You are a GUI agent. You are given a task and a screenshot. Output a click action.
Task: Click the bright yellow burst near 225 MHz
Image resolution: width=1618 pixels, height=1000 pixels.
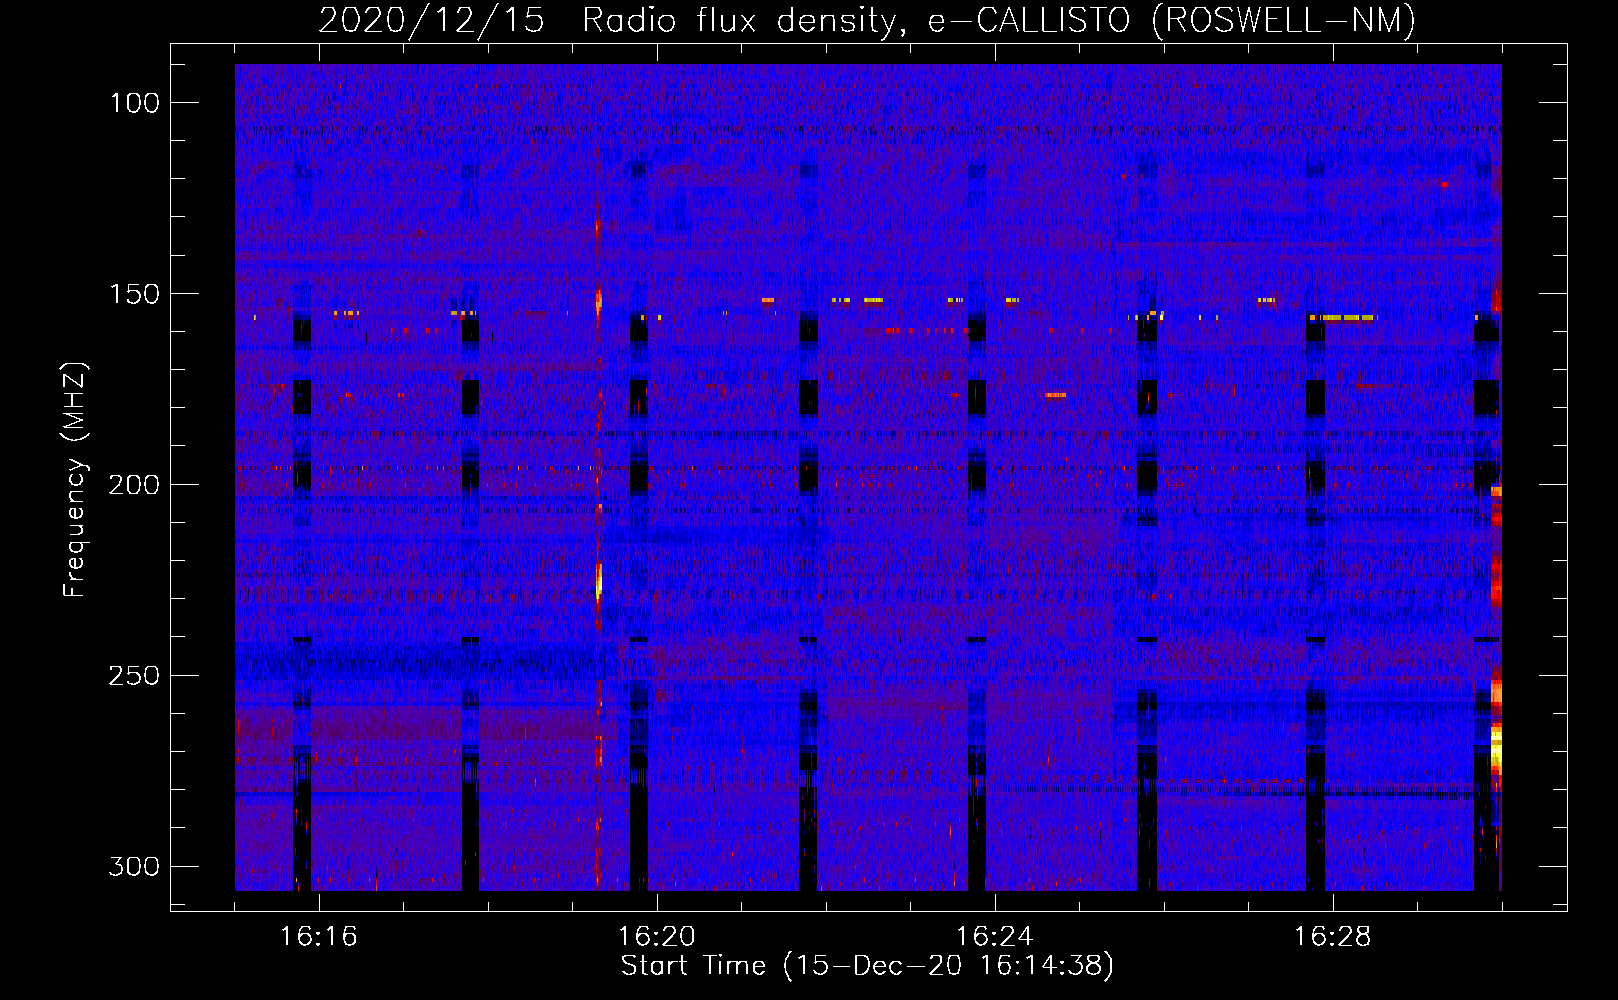599,581
